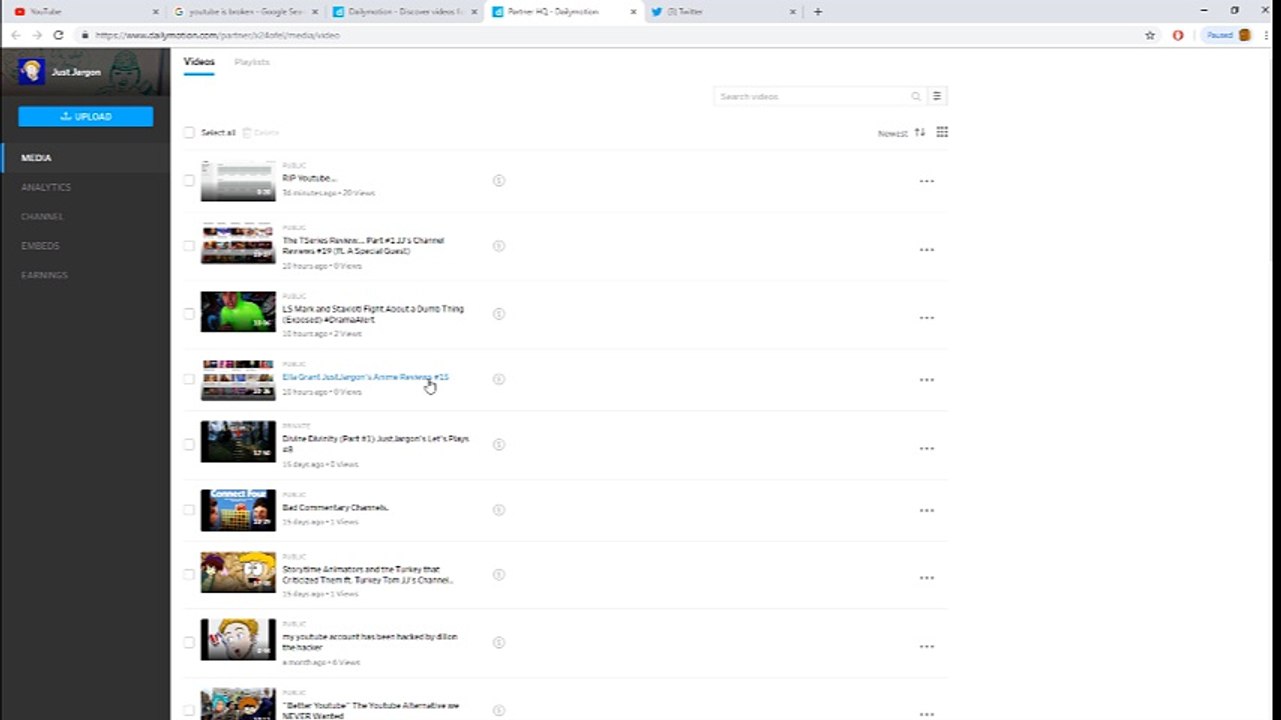Open the browser three-dot menu
Viewport: 1281px width, 720px height.
(x=1268, y=35)
